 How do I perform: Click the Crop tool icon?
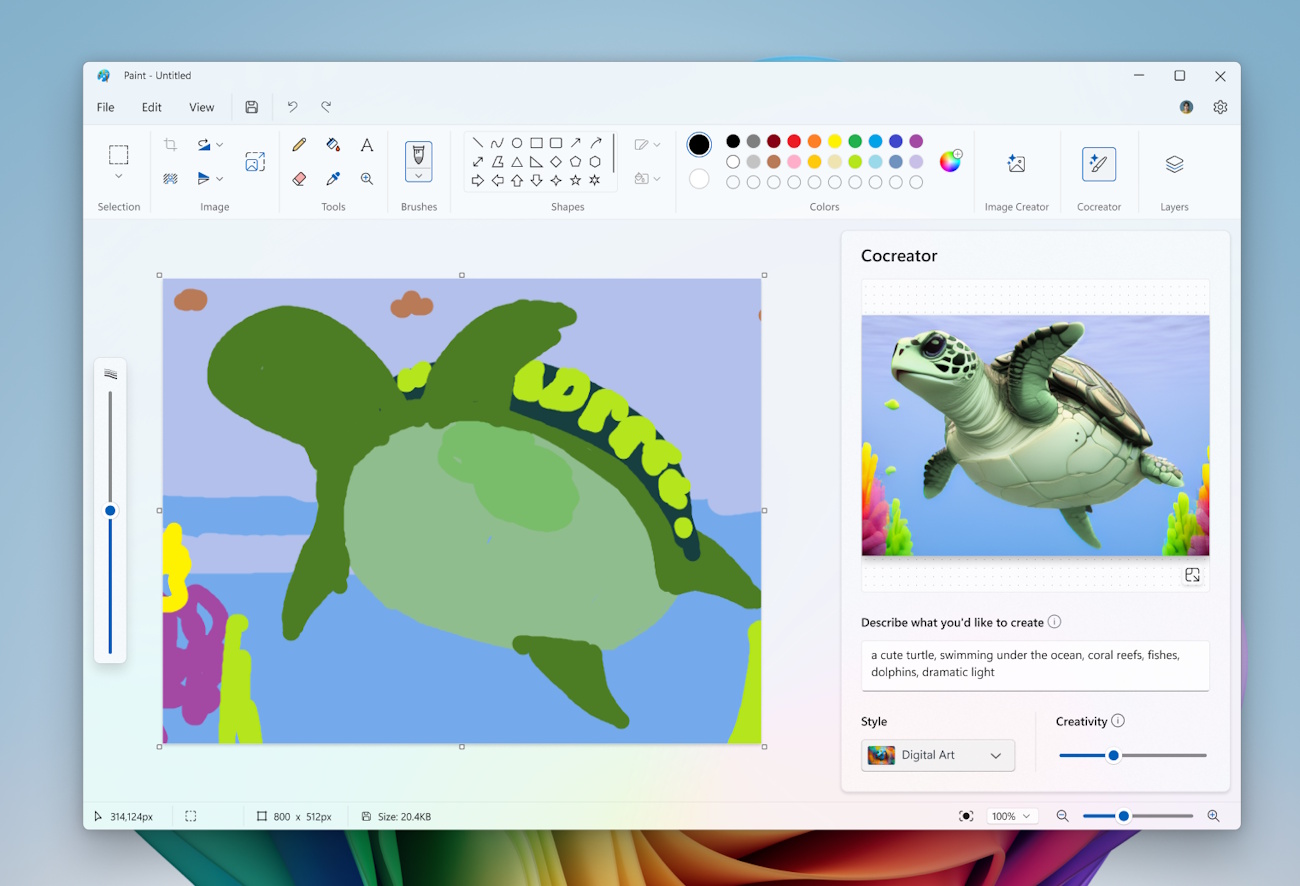(x=171, y=145)
